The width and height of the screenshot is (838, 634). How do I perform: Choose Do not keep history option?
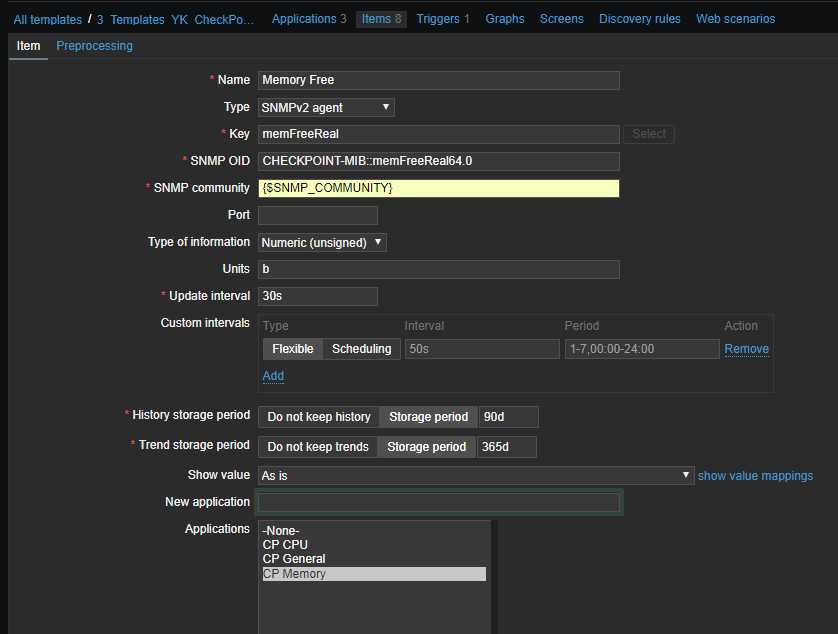pos(319,417)
